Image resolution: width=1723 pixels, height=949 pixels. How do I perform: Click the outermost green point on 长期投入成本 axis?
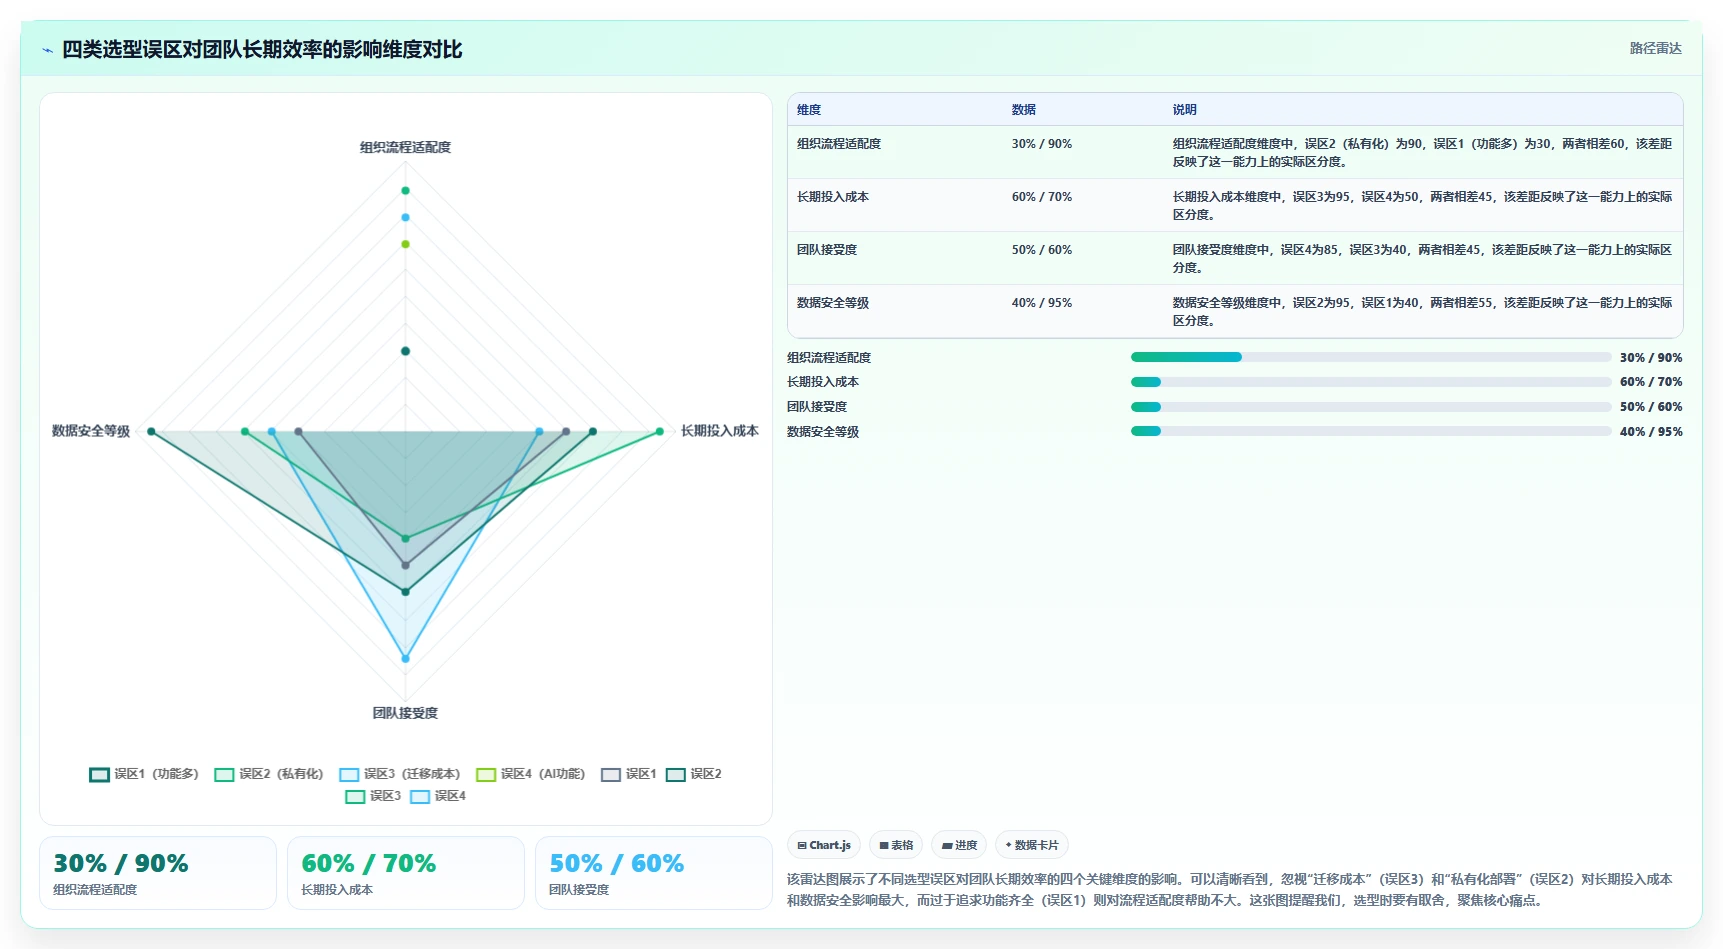659,432
